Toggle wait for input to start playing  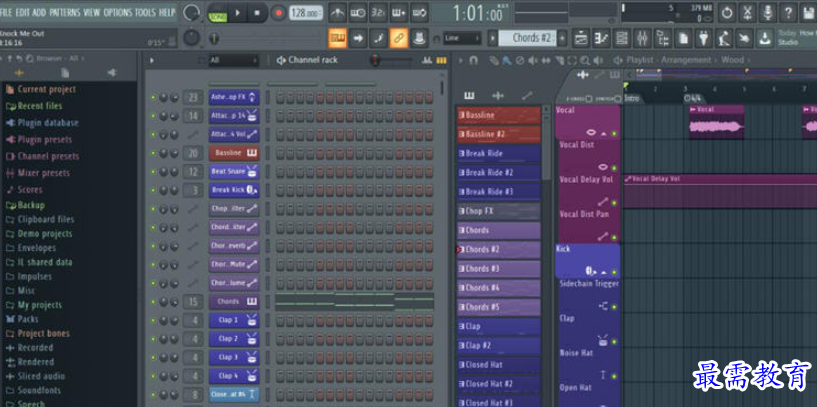[358, 13]
